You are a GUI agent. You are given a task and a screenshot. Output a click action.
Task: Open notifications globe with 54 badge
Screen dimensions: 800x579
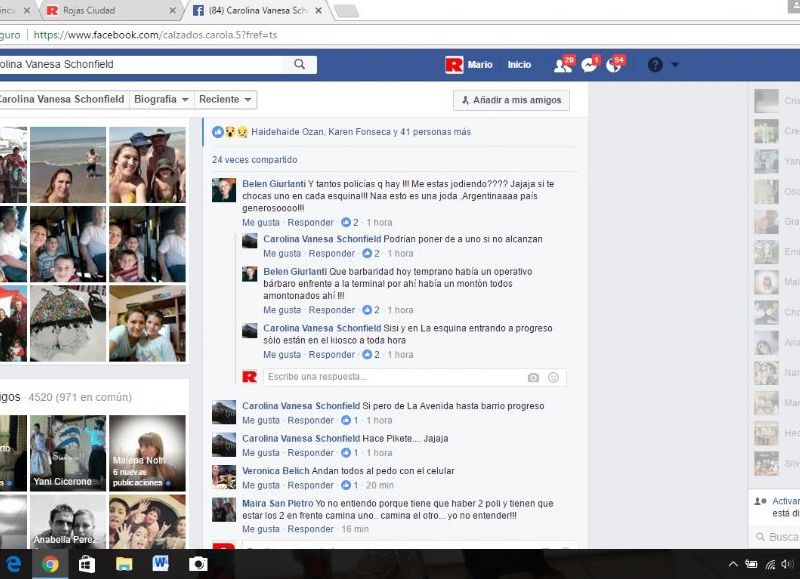[615, 64]
